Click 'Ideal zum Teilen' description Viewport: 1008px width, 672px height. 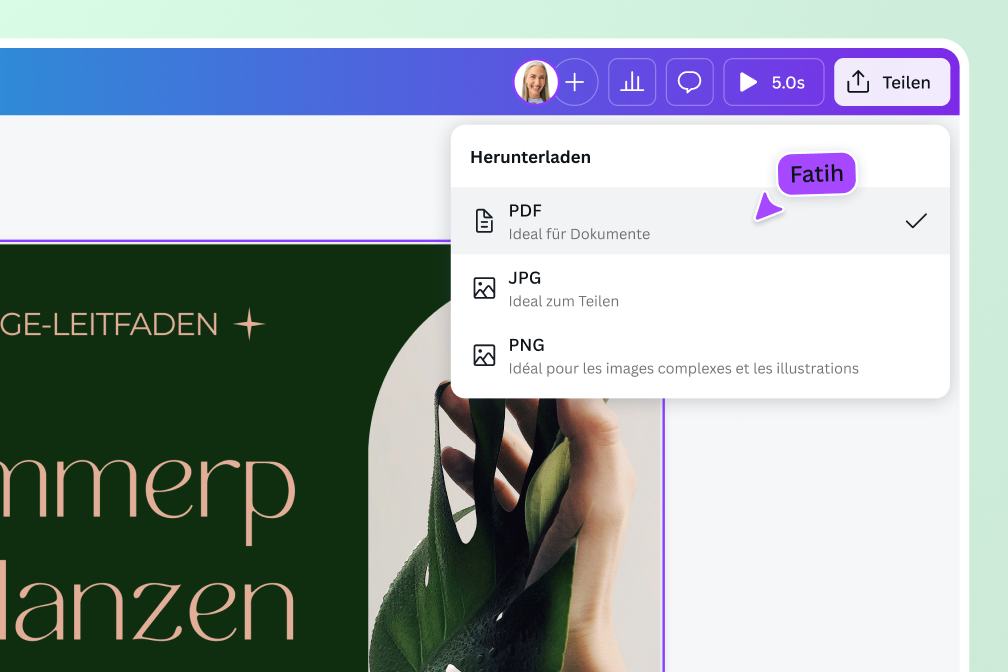coord(564,301)
